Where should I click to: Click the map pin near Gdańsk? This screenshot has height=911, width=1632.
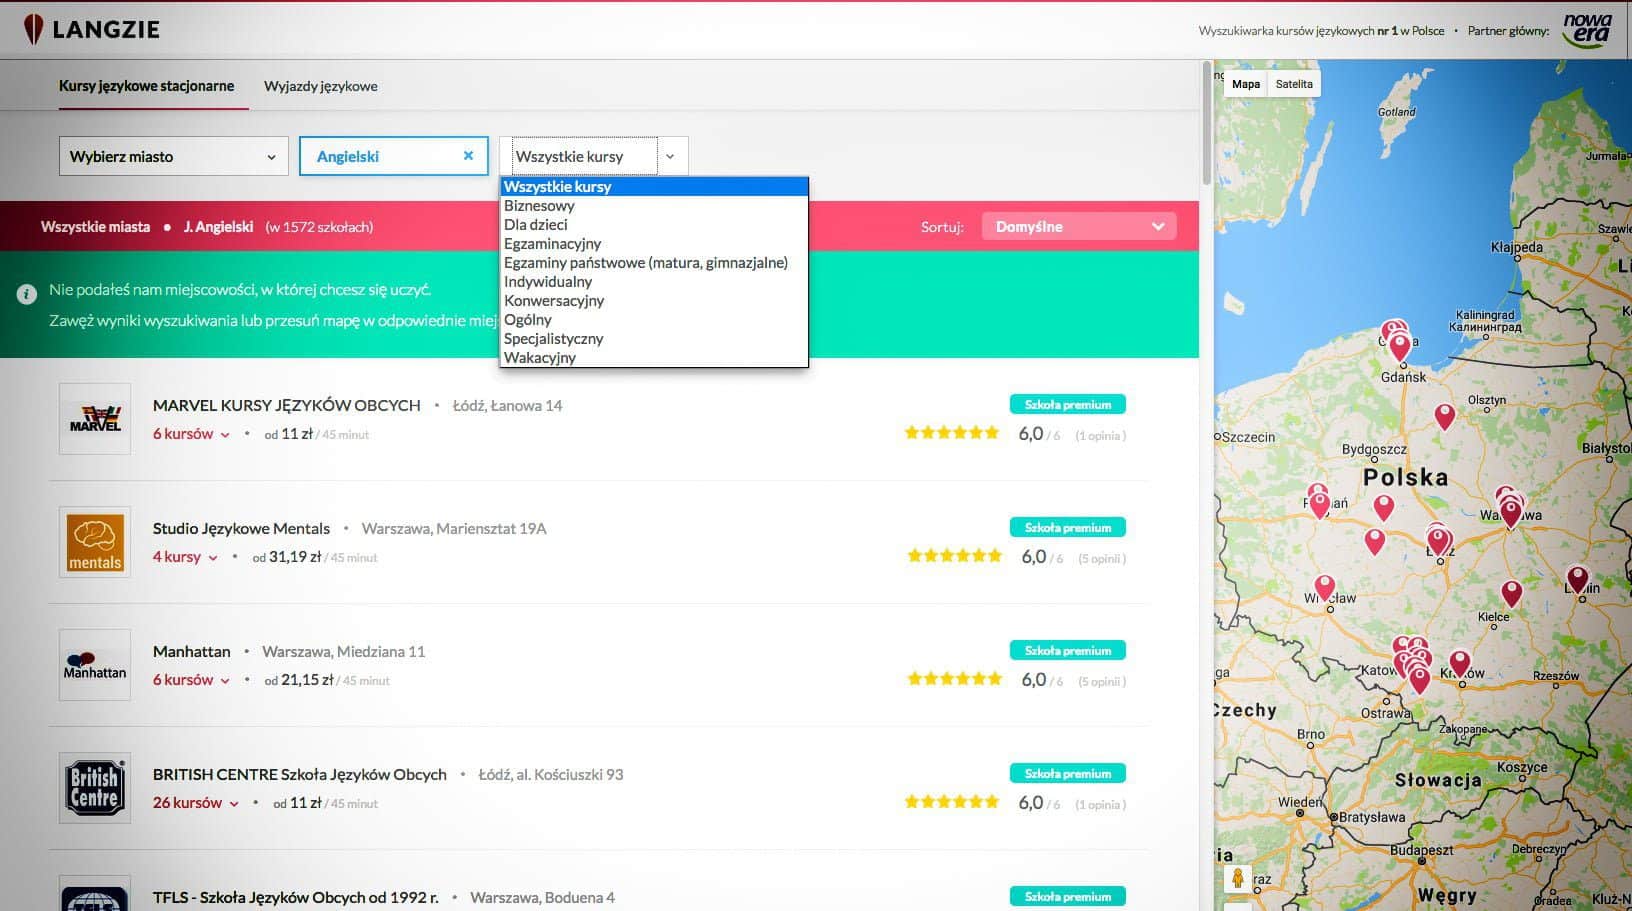(1400, 346)
